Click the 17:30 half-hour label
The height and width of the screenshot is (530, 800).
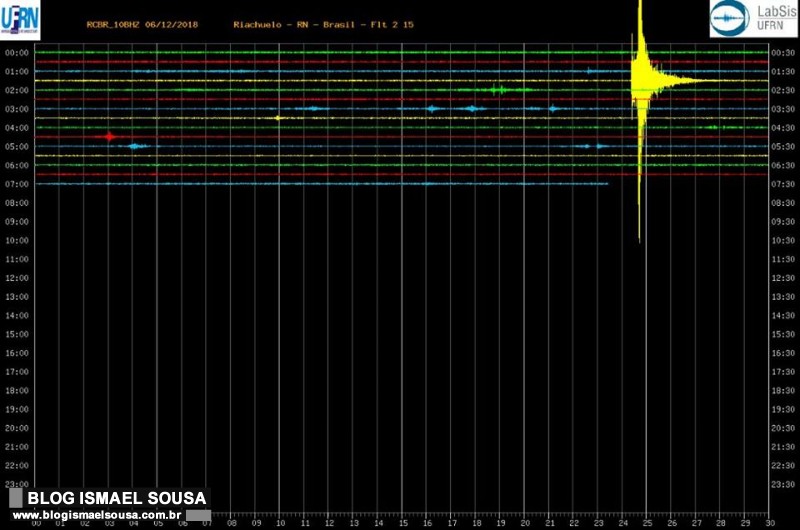tap(783, 372)
